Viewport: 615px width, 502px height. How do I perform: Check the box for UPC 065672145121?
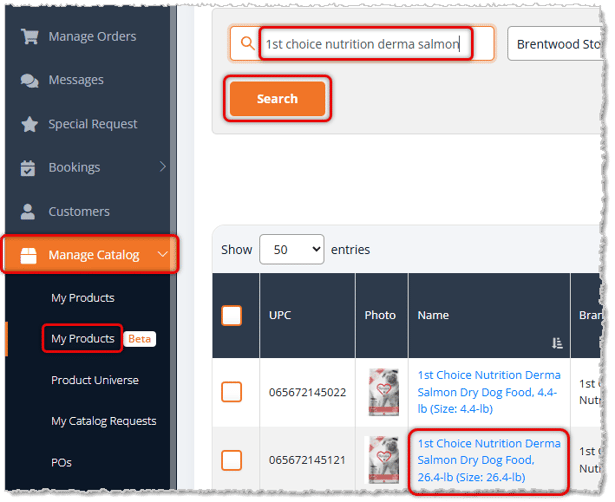[x=231, y=460]
